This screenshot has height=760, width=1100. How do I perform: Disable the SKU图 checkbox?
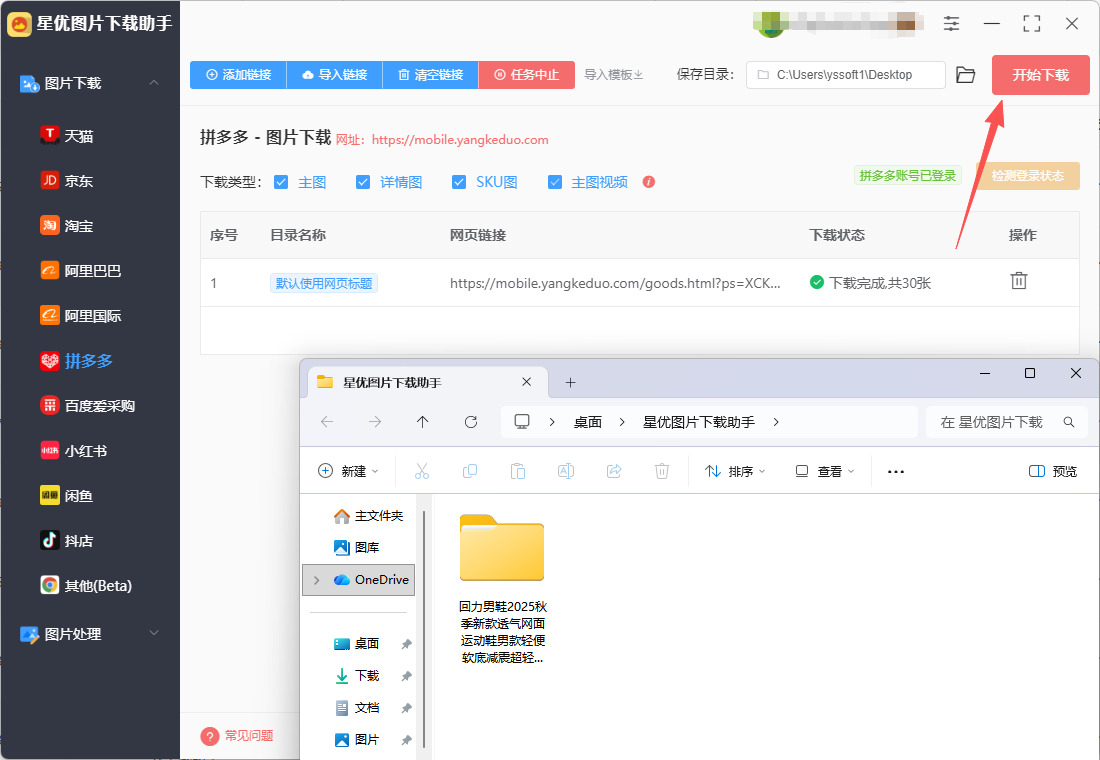click(x=459, y=182)
